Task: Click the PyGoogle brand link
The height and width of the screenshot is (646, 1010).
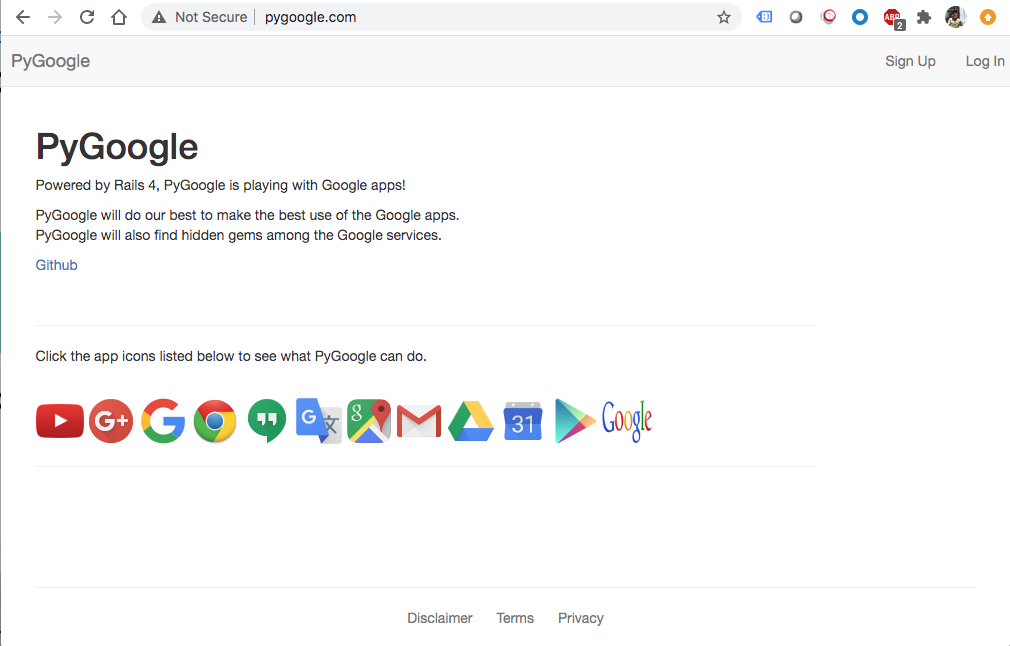Action: [50, 61]
